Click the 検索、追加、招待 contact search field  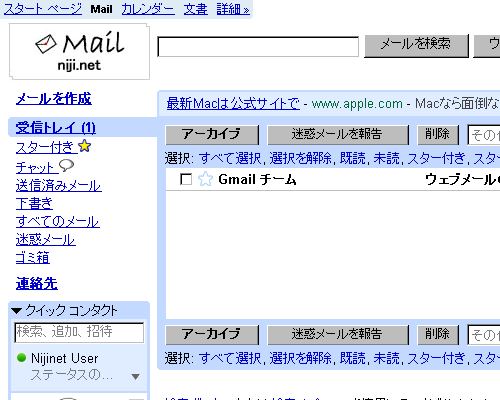(79, 332)
